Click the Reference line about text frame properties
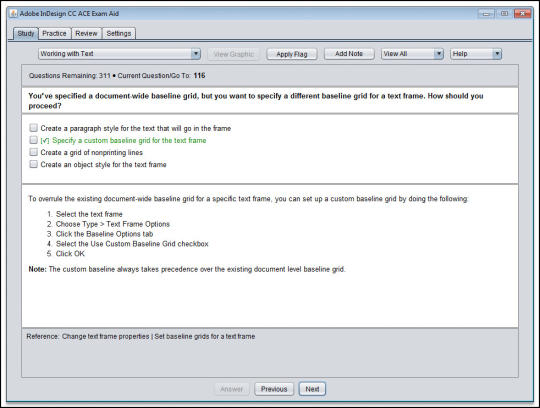Image resolution: width=540 pixels, height=408 pixels. click(141, 336)
